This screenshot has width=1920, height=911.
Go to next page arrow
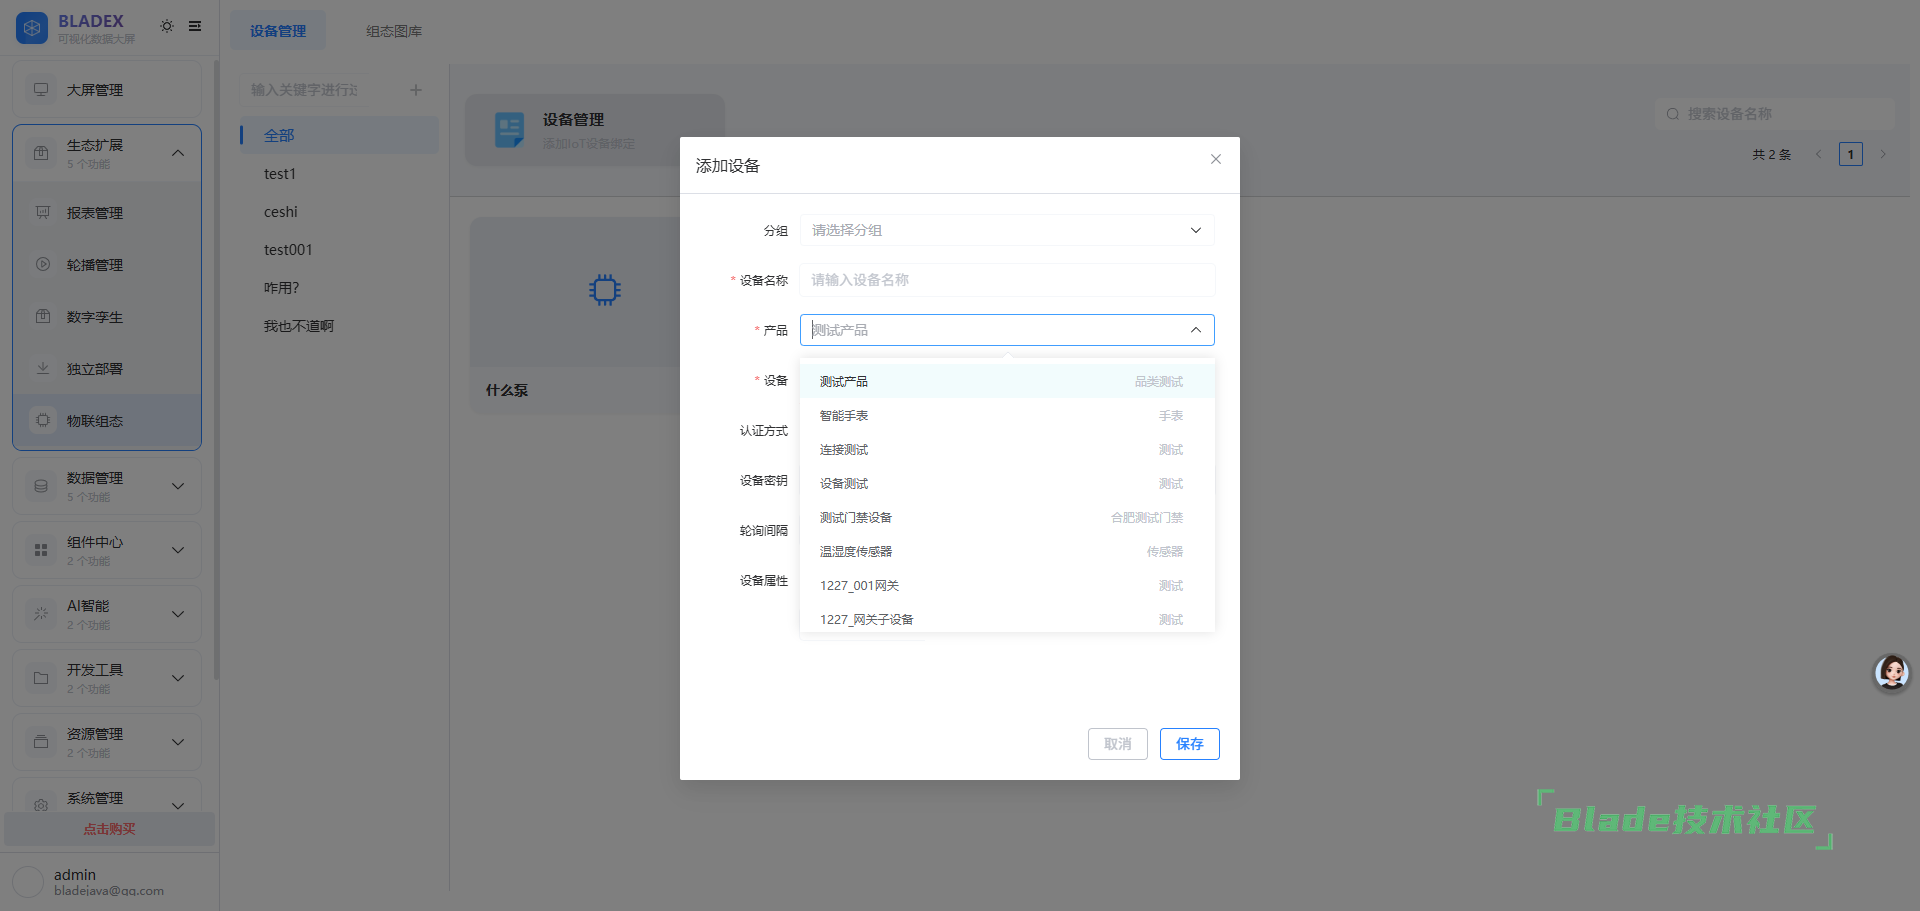(1883, 154)
